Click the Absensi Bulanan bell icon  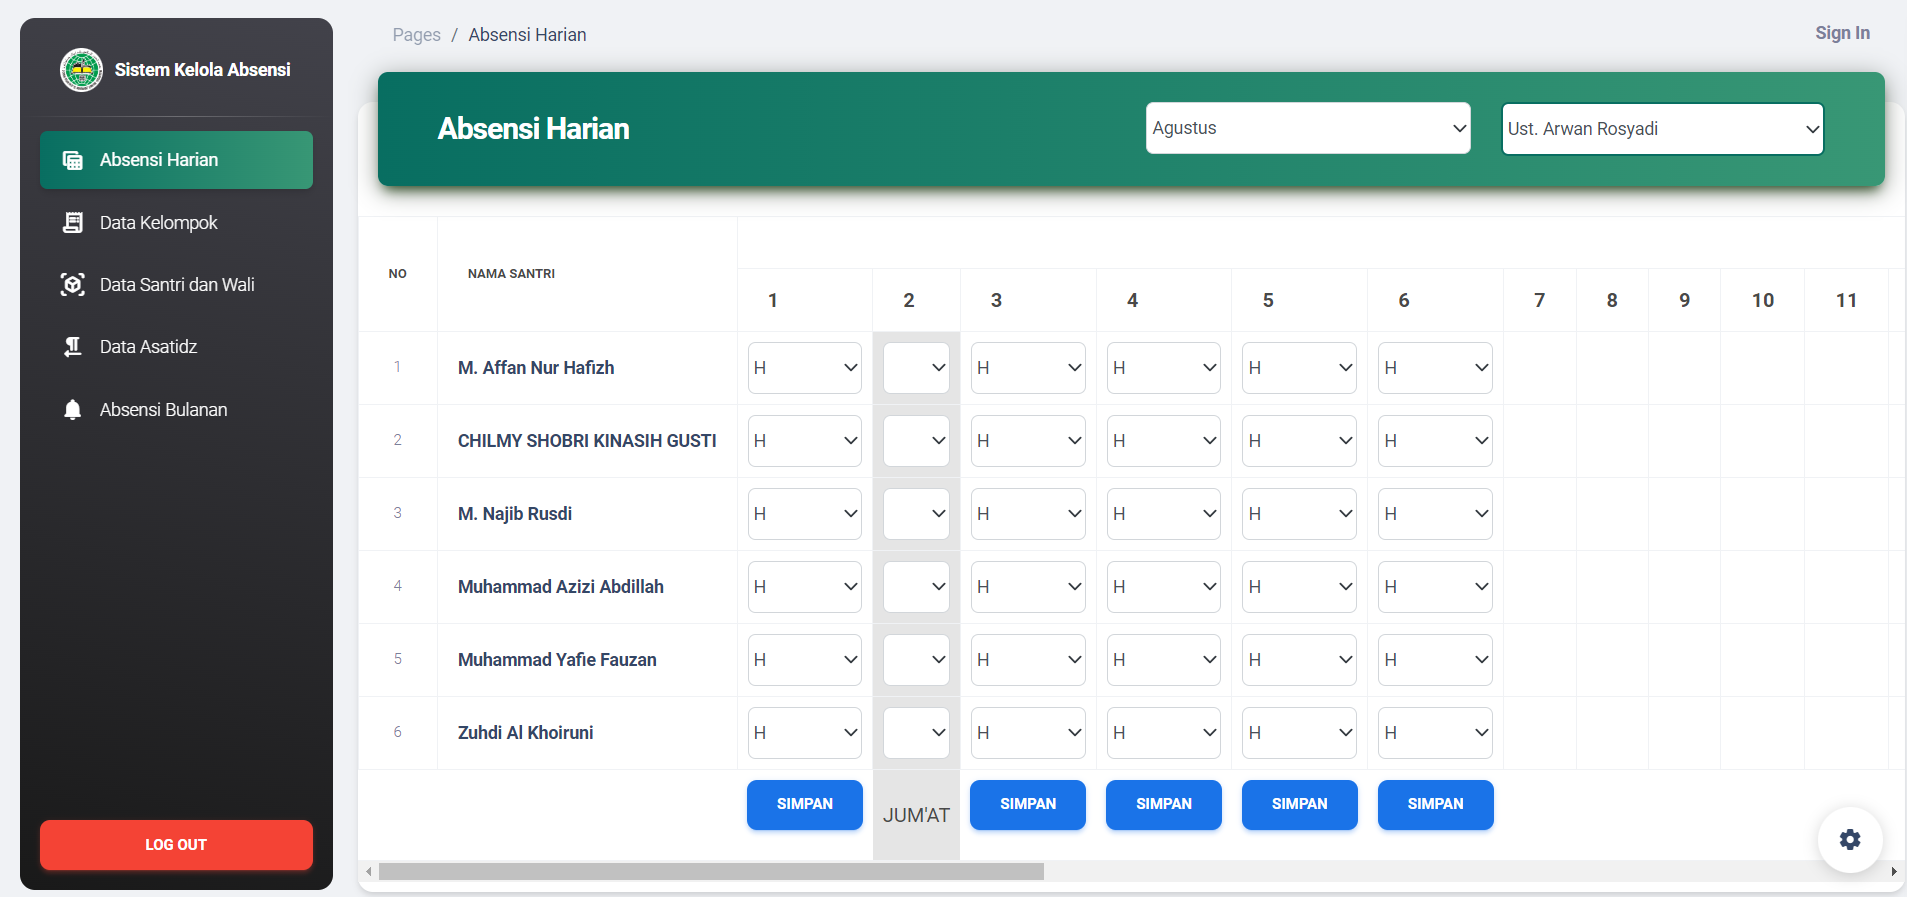click(x=73, y=410)
